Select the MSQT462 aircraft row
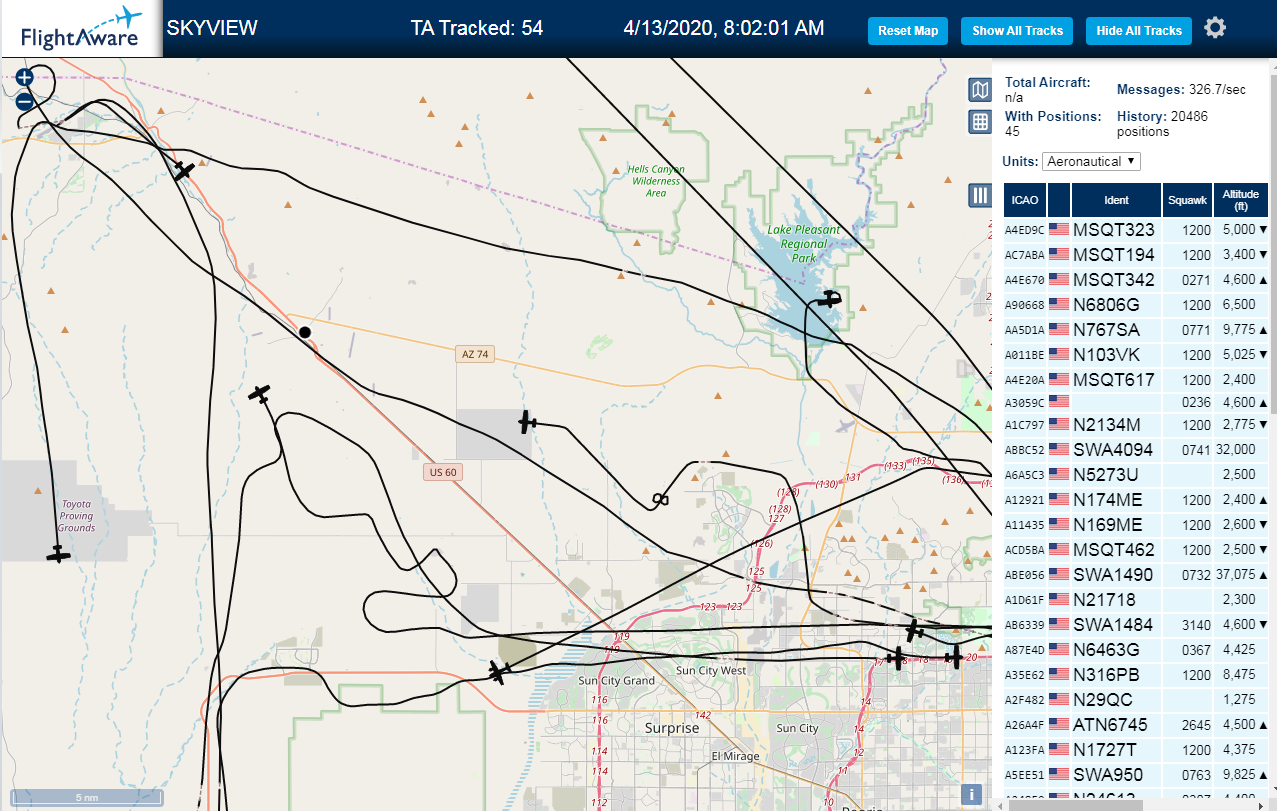This screenshot has width=1277, height=811. 1137,549
